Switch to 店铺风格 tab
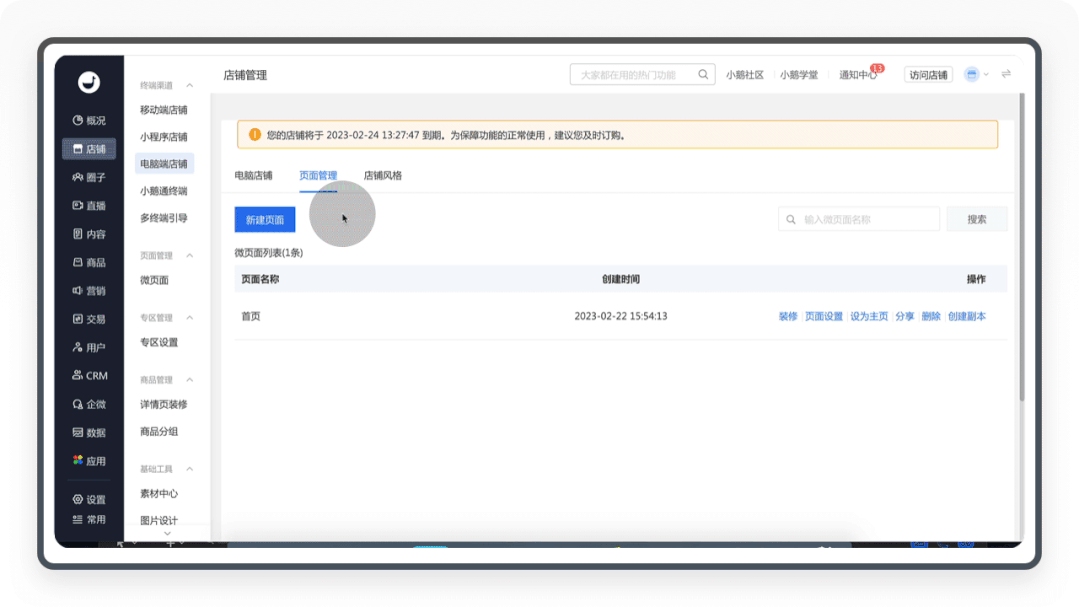 383,175
